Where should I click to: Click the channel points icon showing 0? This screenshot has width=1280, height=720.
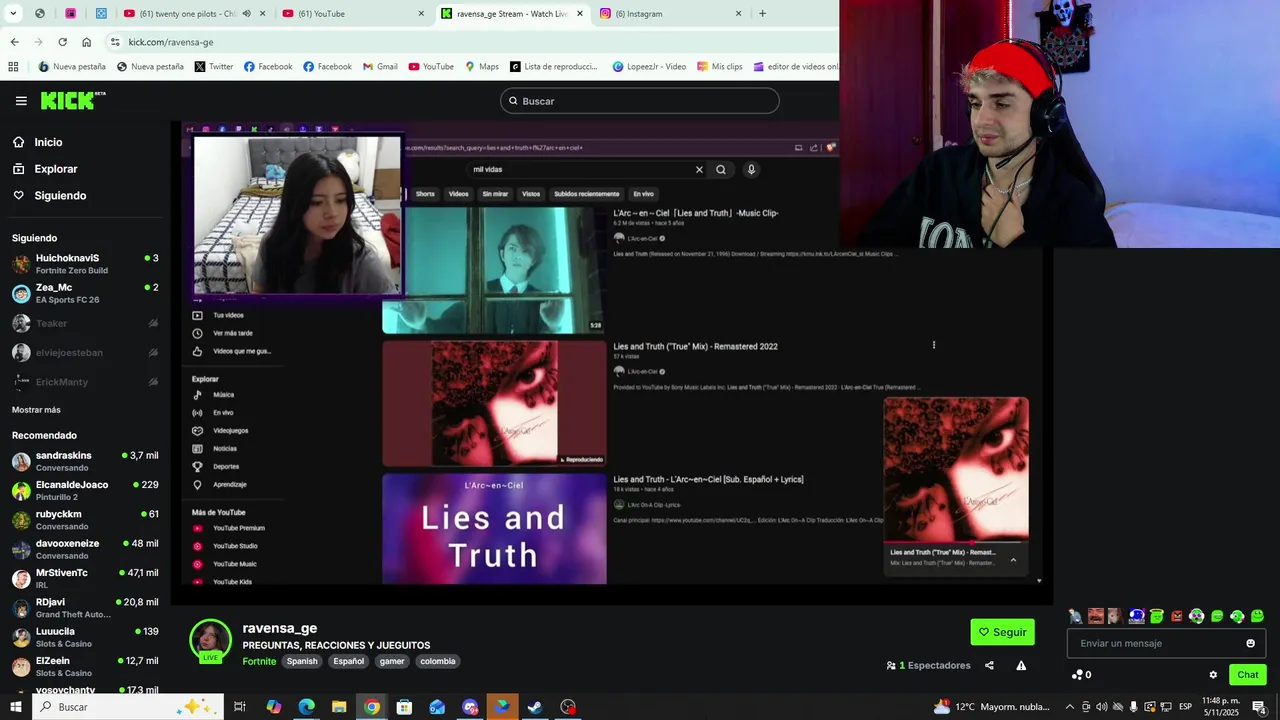[x=1081, y=675]
